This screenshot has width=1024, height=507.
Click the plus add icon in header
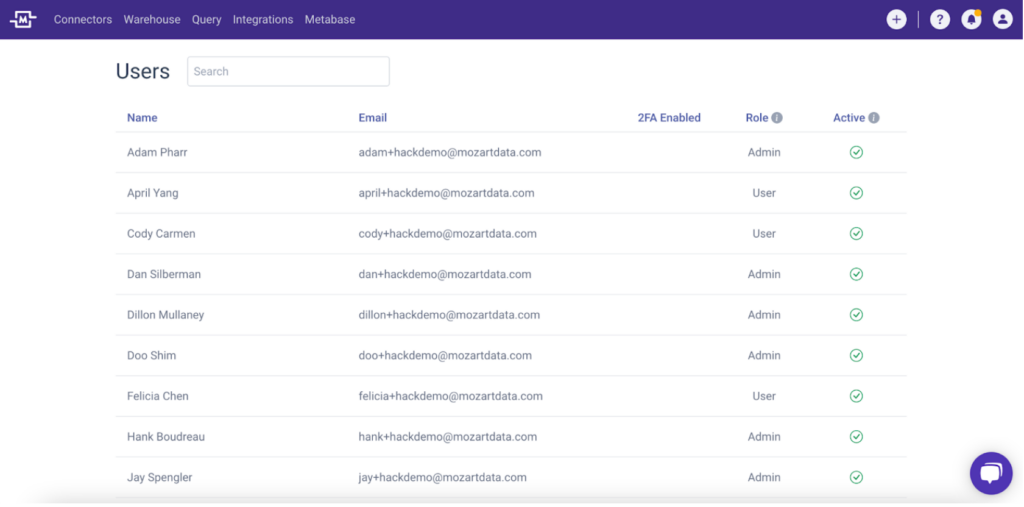tap(896, 20)
